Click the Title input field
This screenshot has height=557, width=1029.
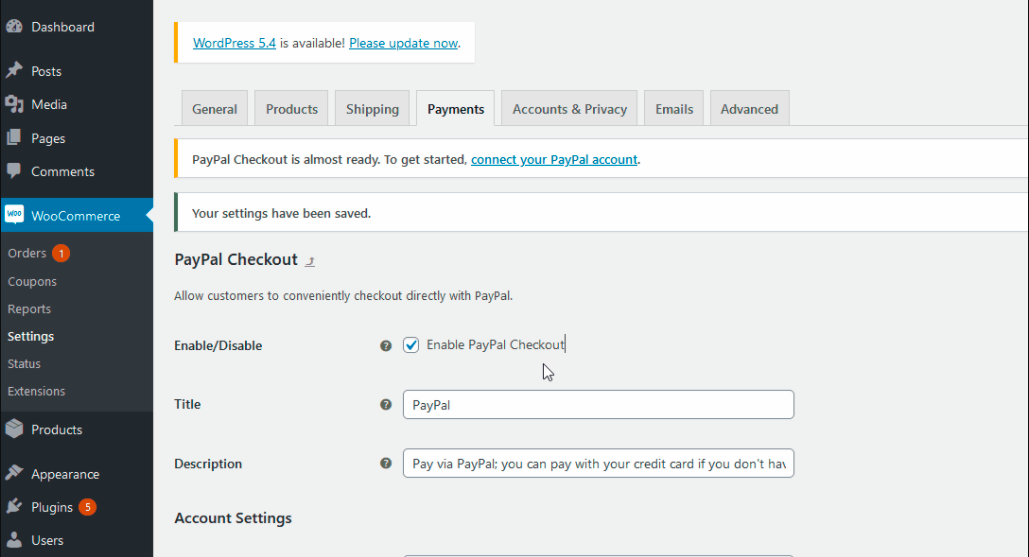(x=598, y=405)
